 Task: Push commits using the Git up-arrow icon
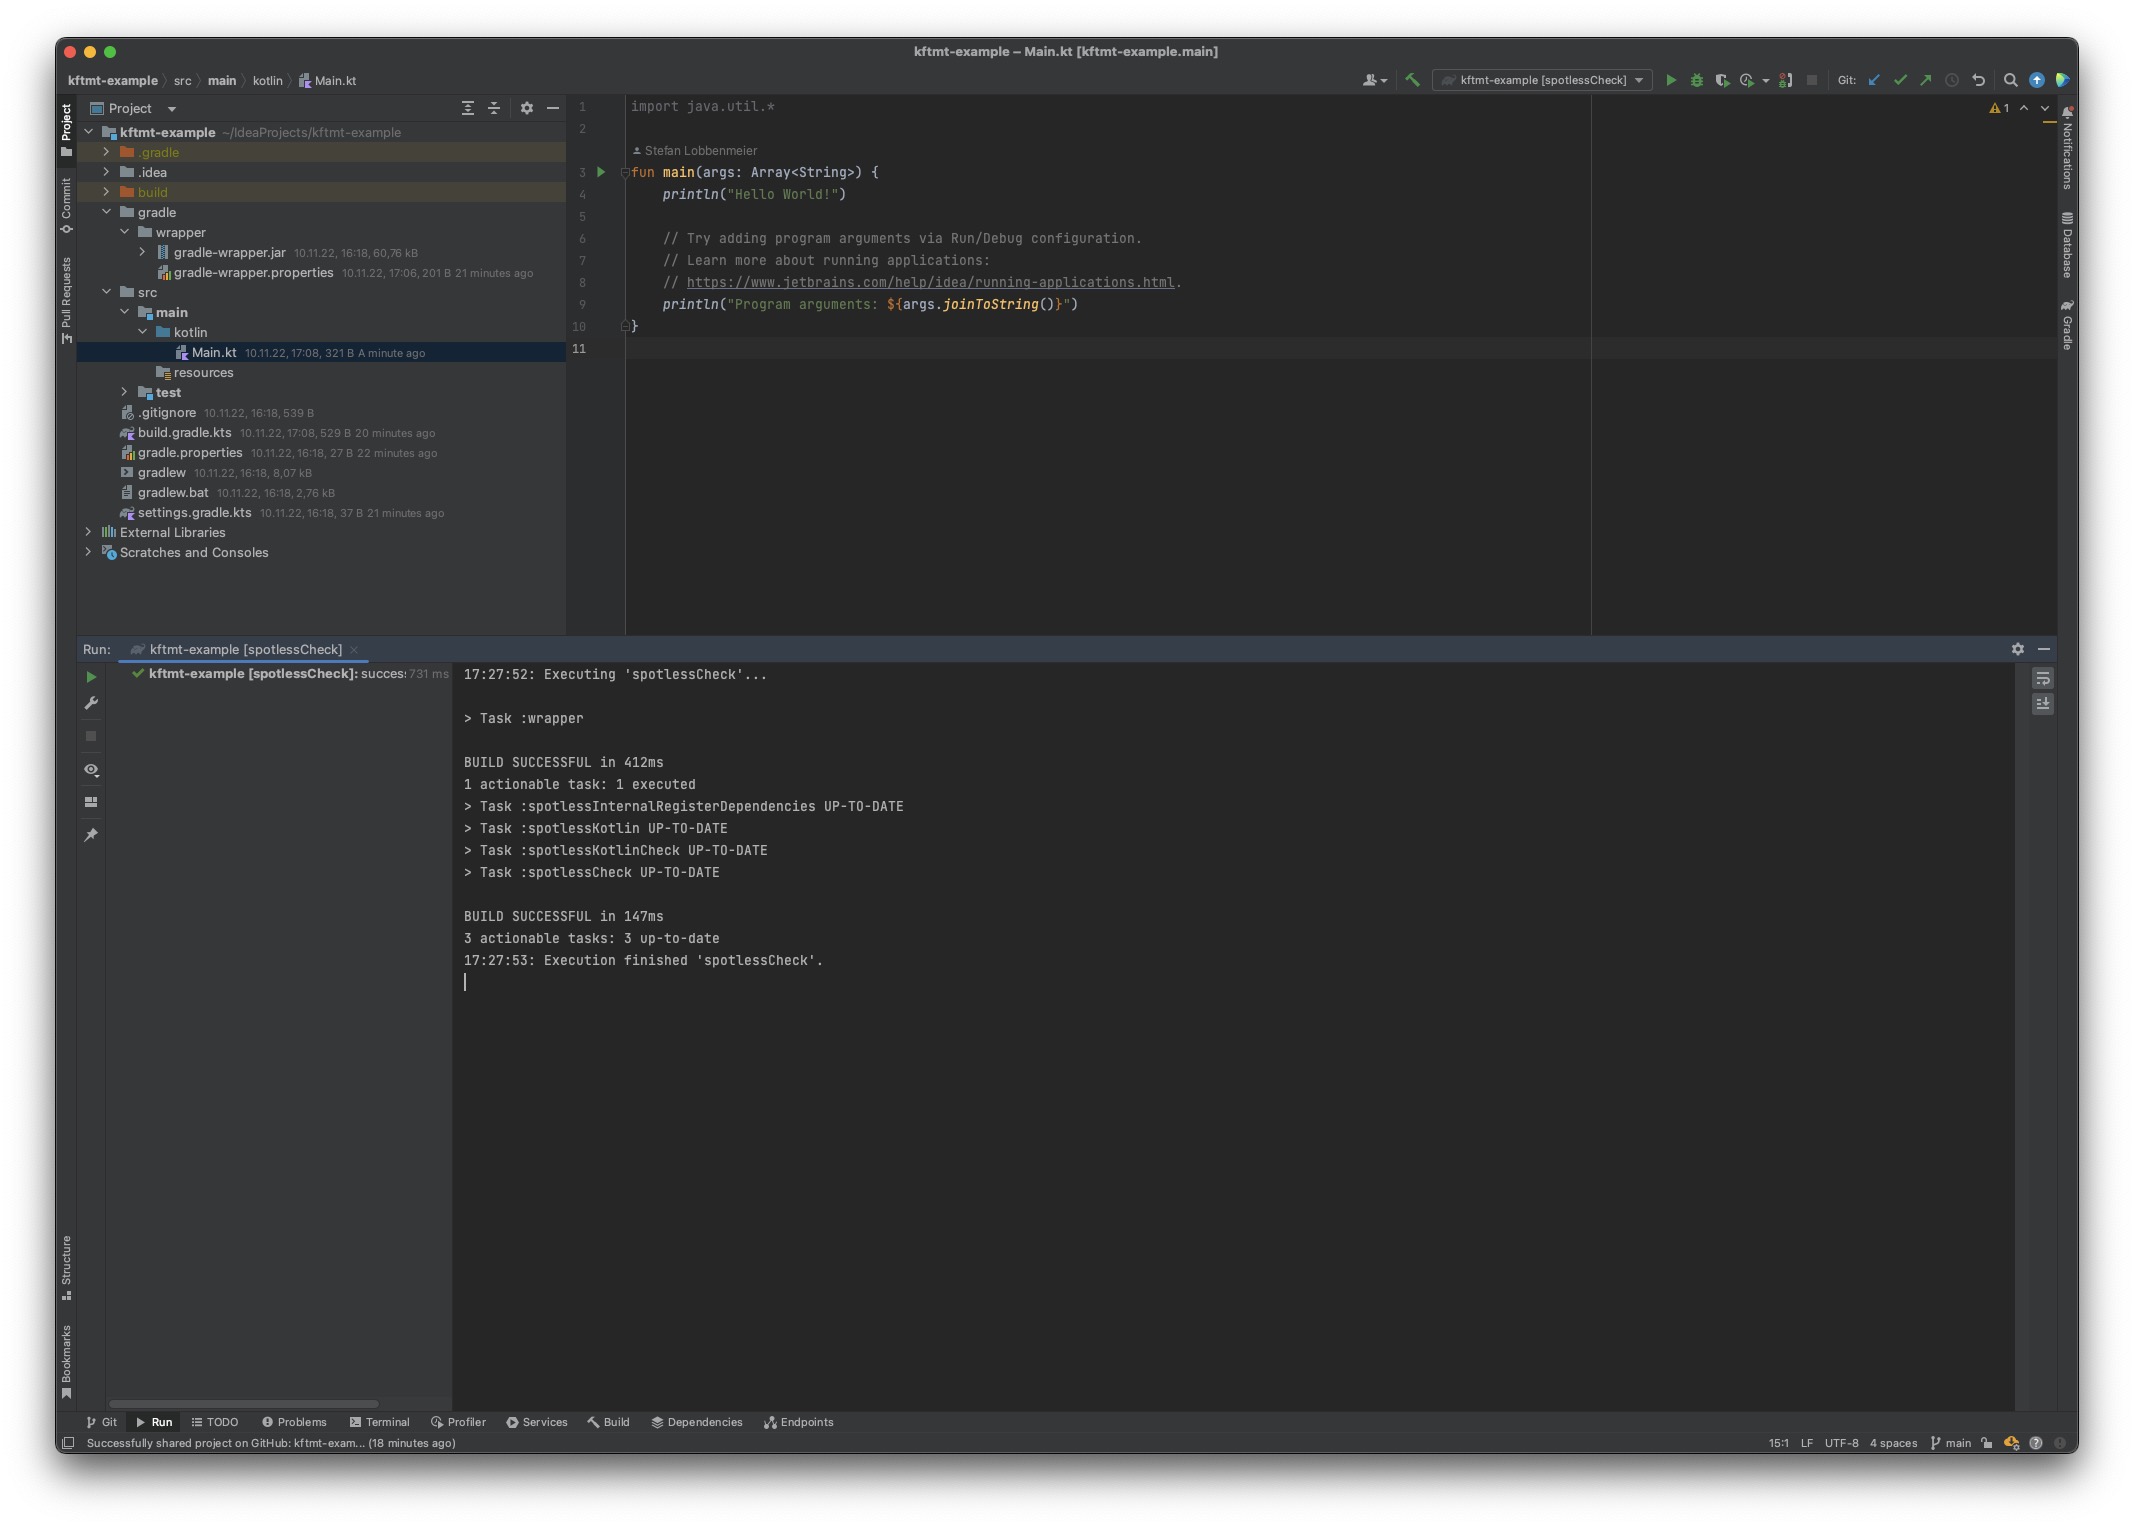[x=1925, y=80]
